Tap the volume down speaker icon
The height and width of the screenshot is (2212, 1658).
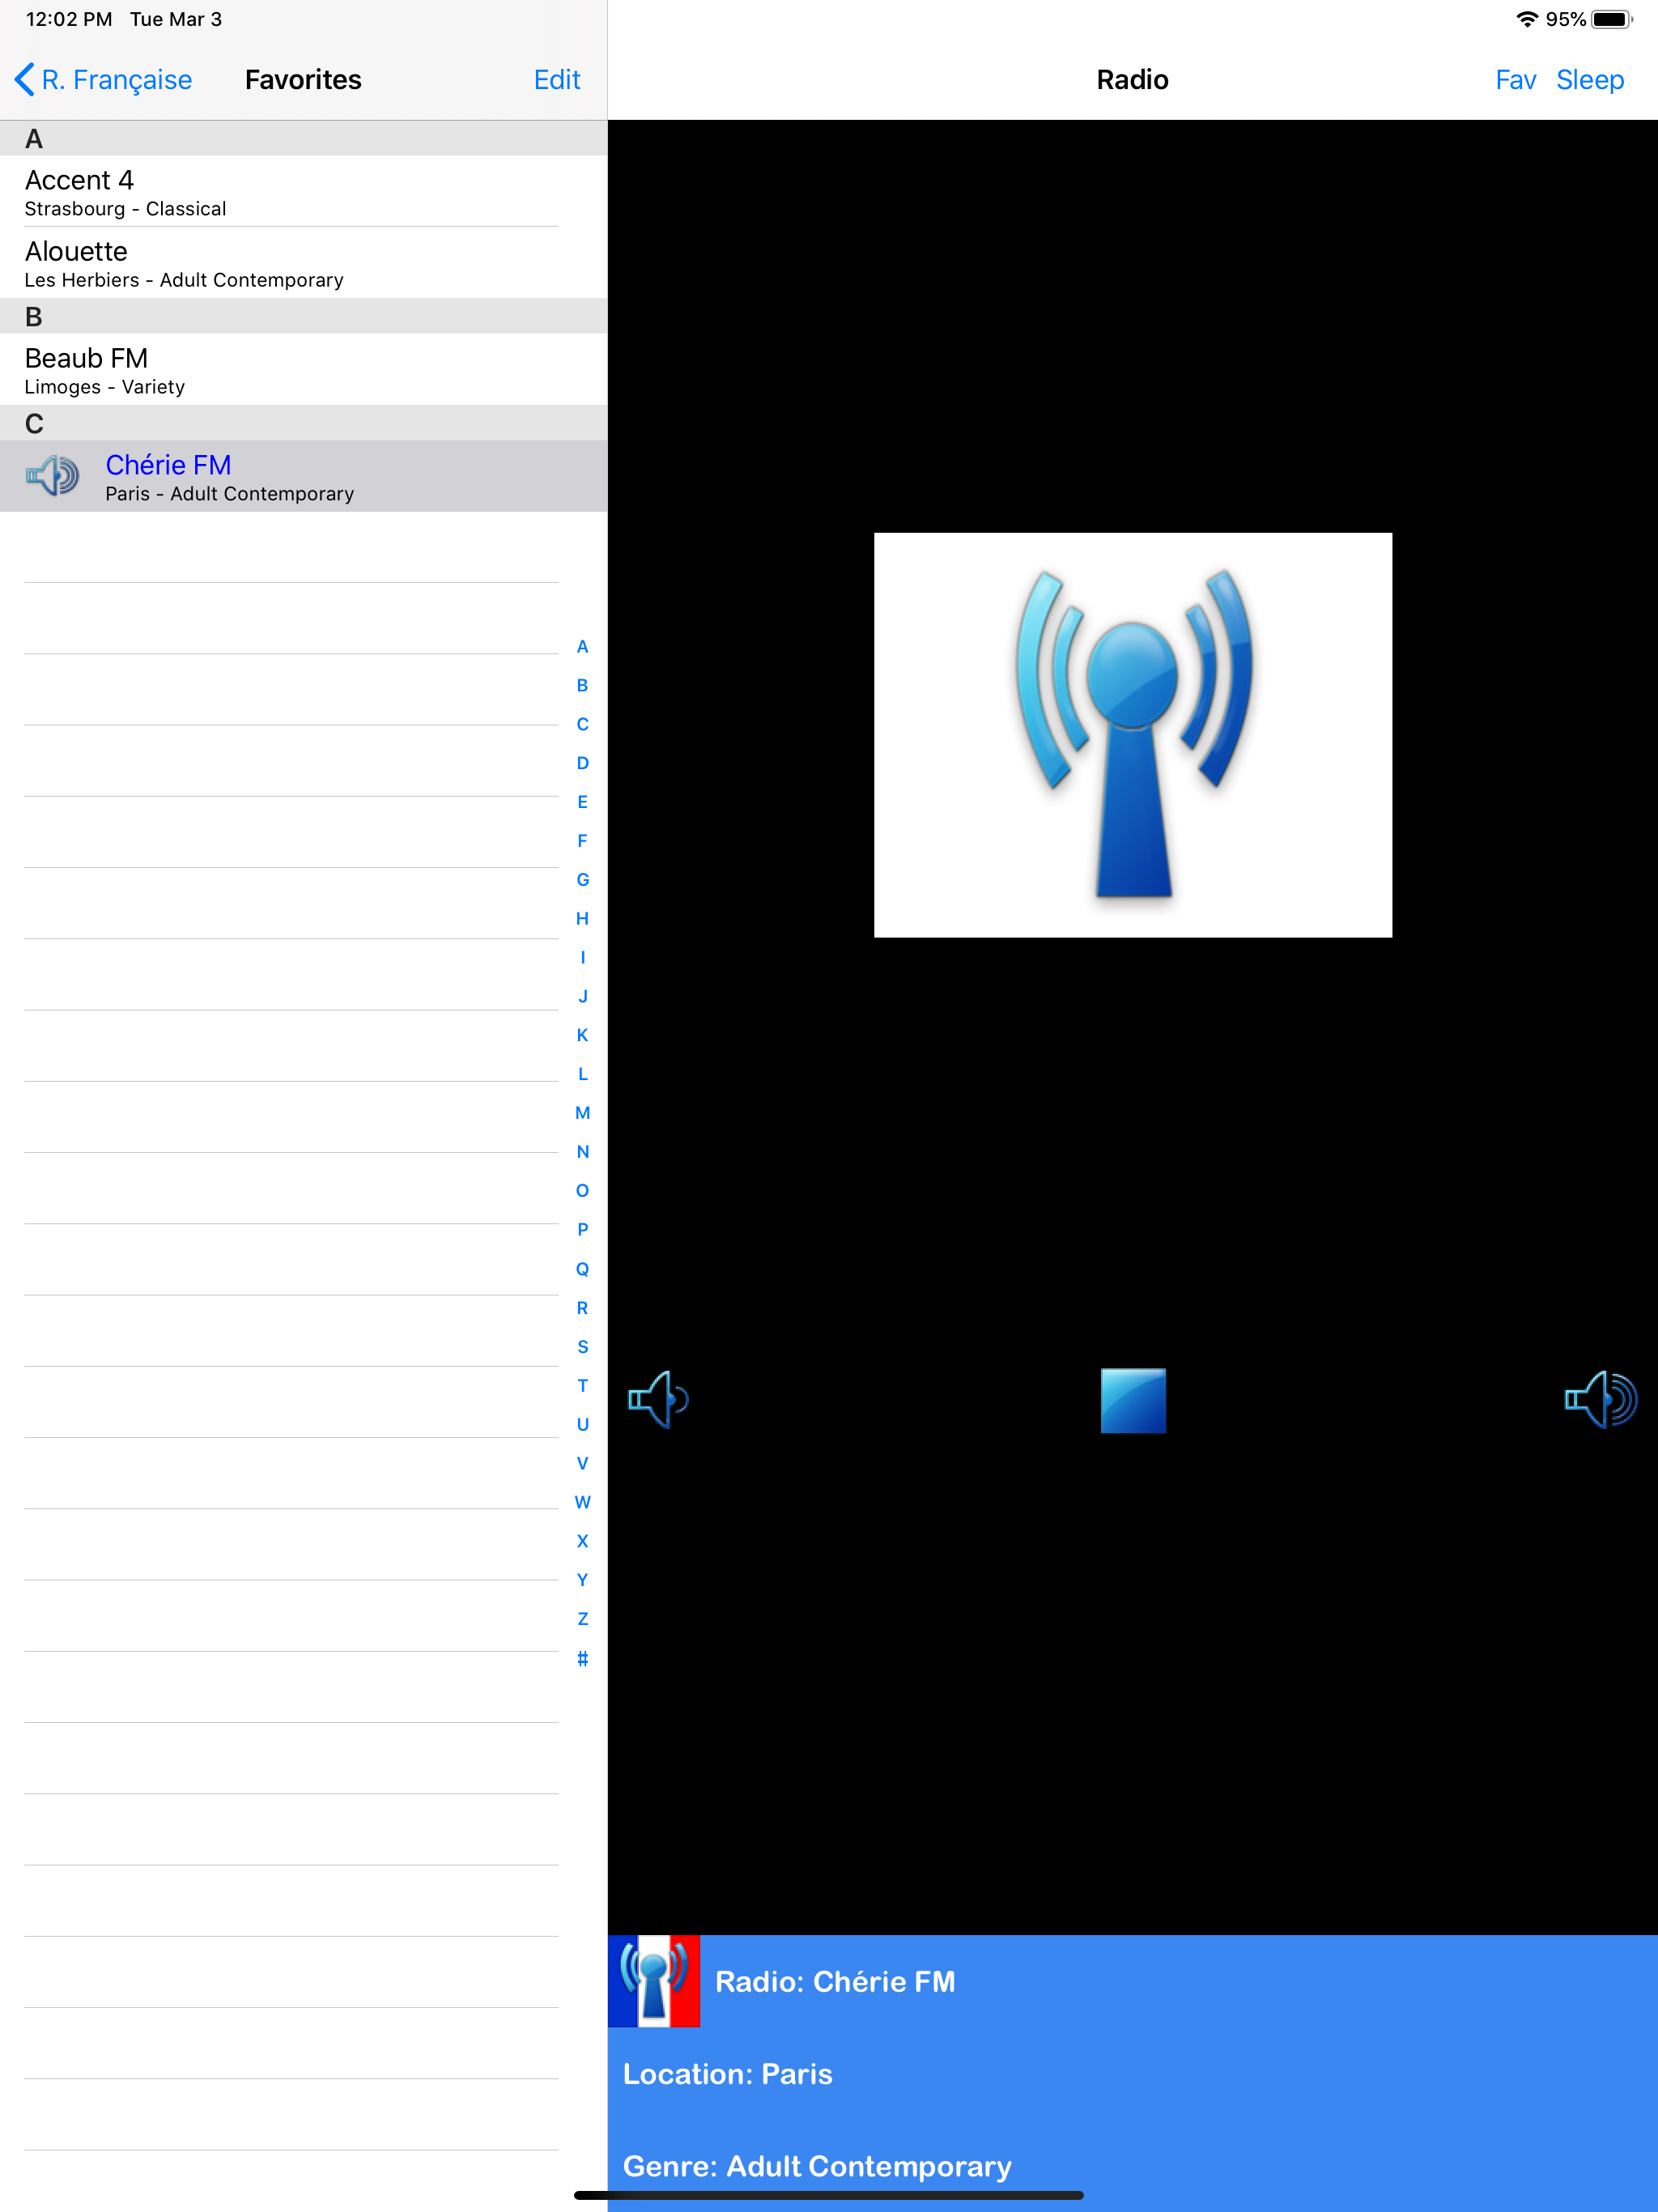(658, 1399)
